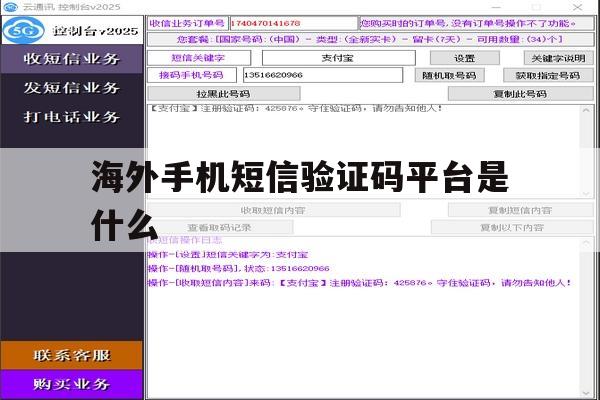Minimize the 云通讯 window

[x=496, y=7]
